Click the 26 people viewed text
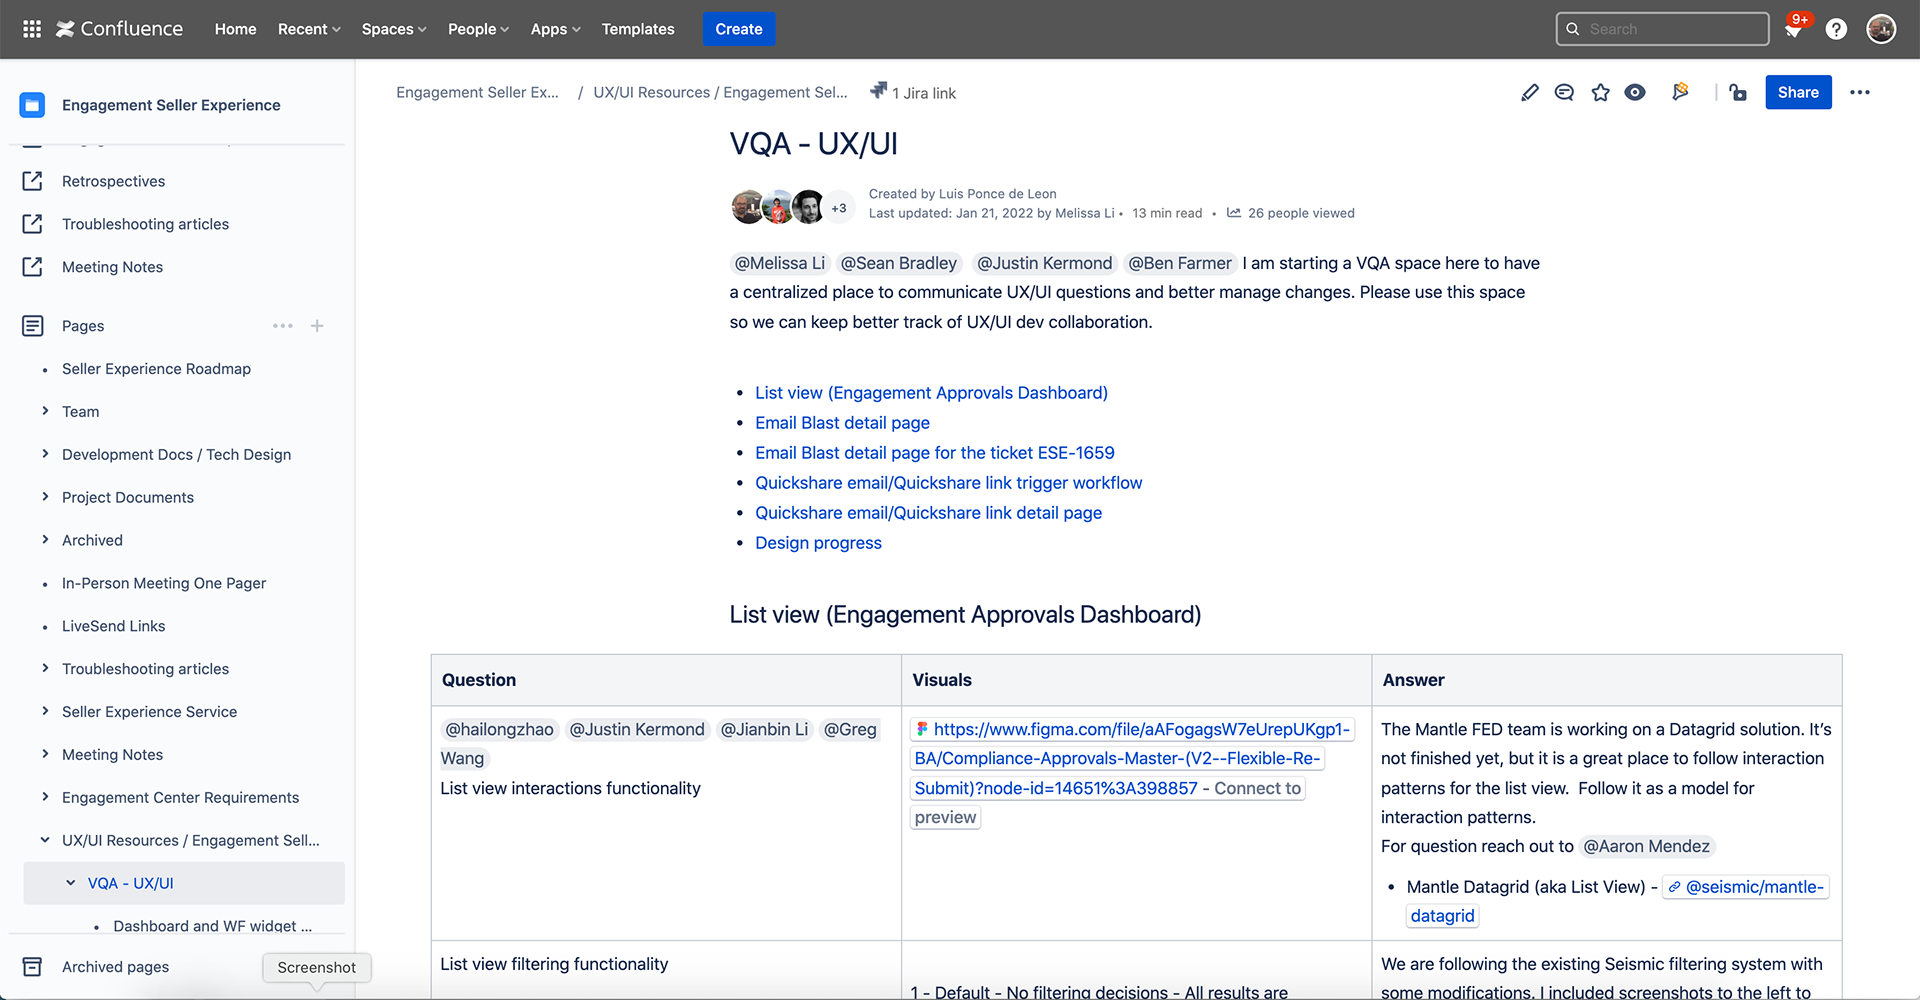This screenshot has height=1000, width=1920. pyautogui.click(x=1301, y=213)
